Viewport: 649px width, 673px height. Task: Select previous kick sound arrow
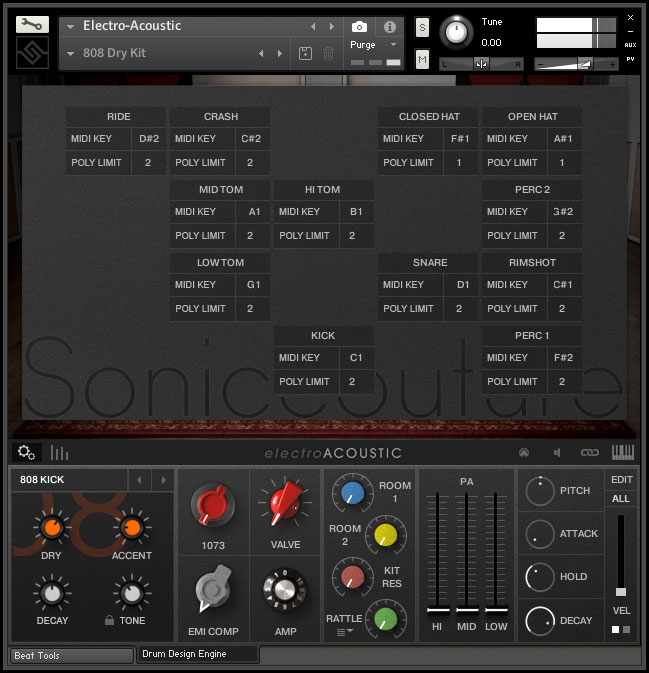click(x=139, y=480)
